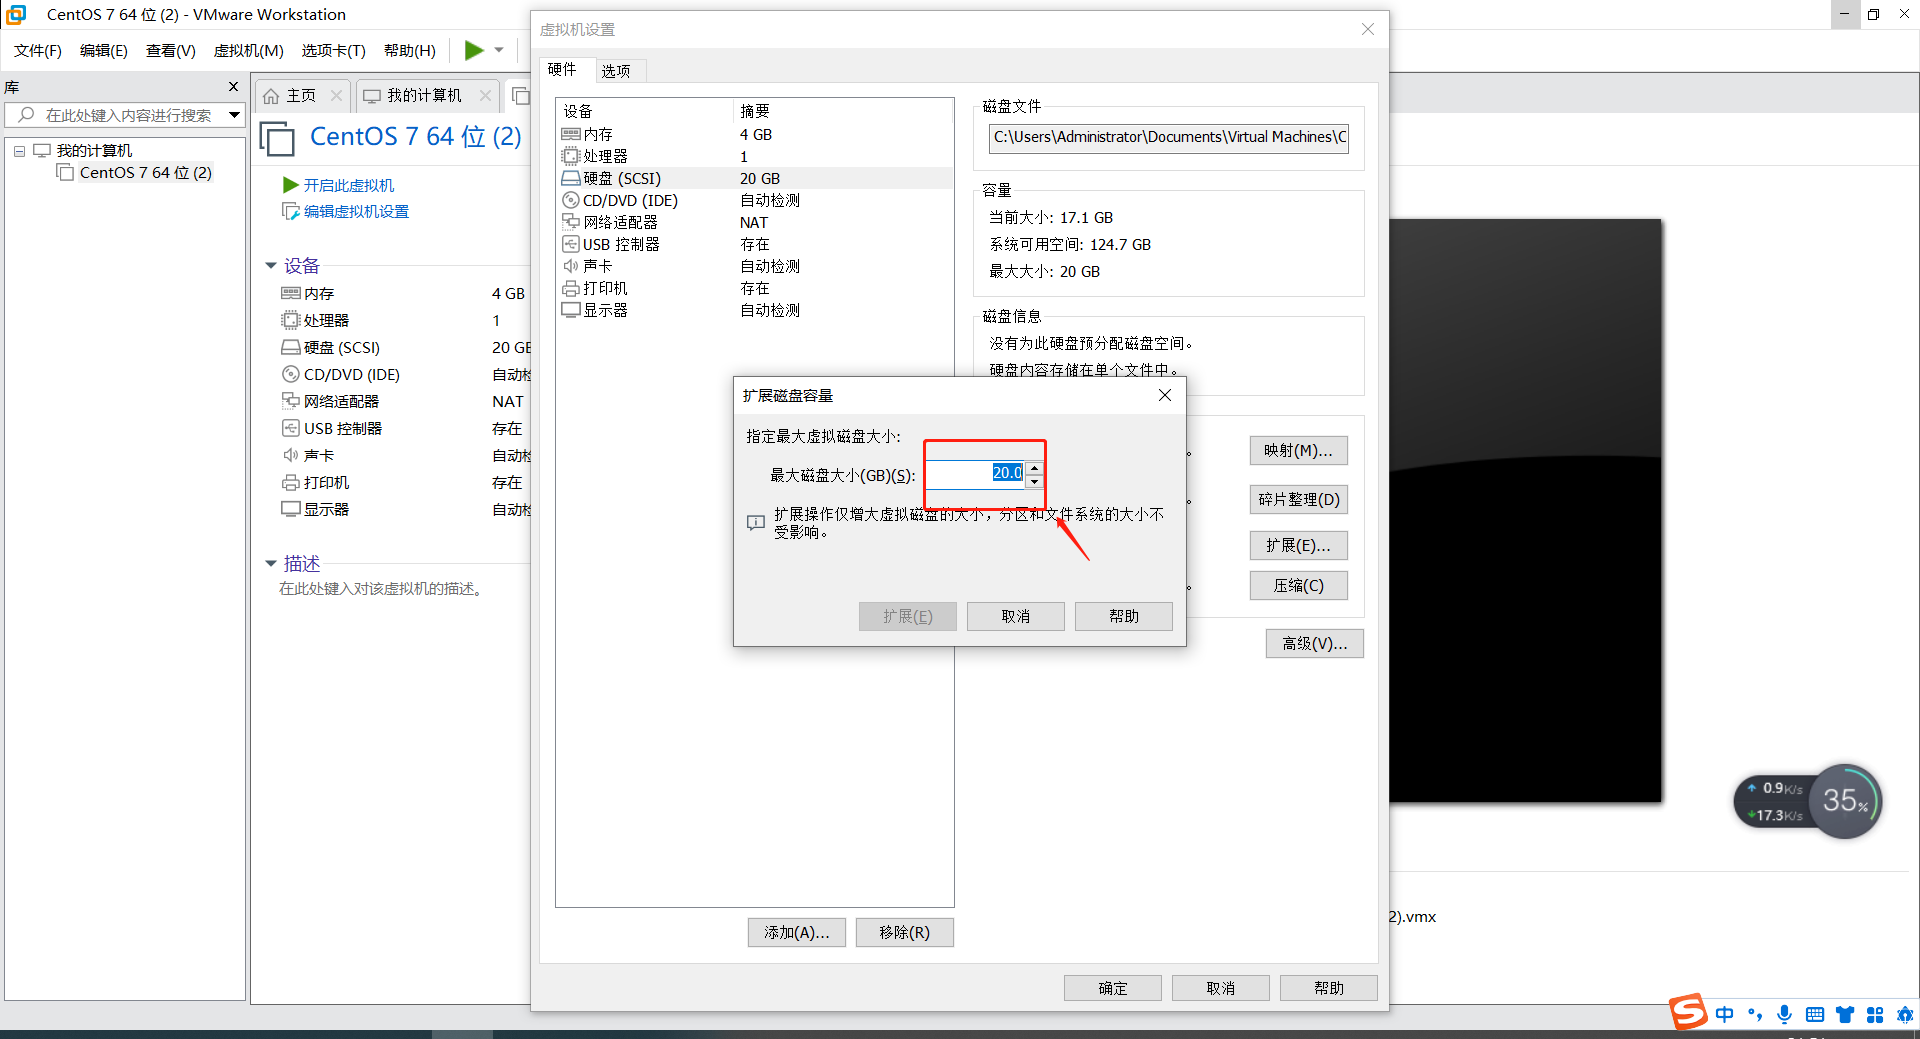
Task: Click 显示器 icon in main window device list
Action: click(291, 509)
